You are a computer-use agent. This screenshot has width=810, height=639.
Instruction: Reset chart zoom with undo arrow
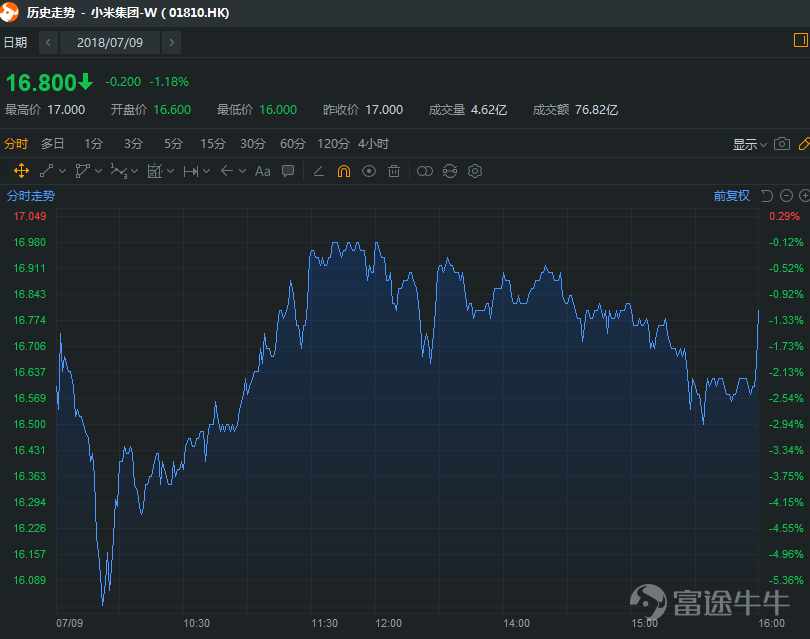767,196
